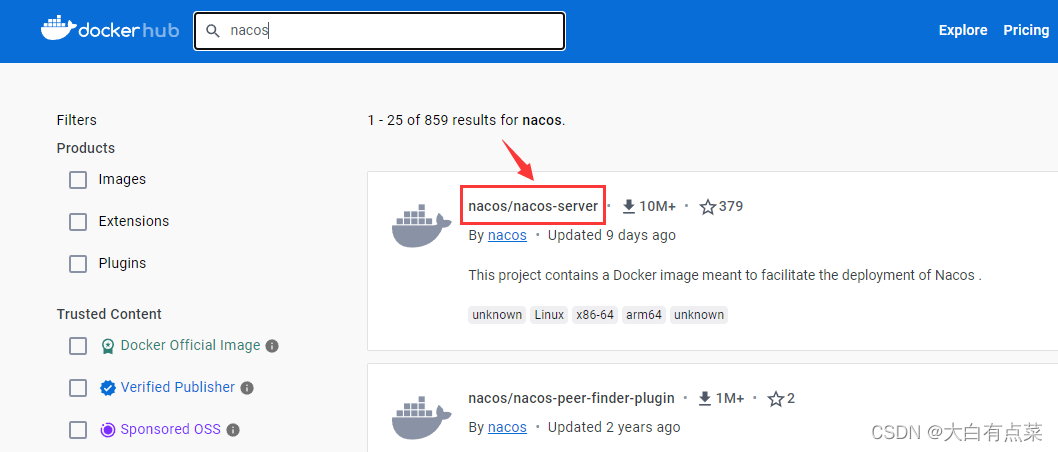
Task: Click the first unknown tag before Linux
Action: coord(497,315)
